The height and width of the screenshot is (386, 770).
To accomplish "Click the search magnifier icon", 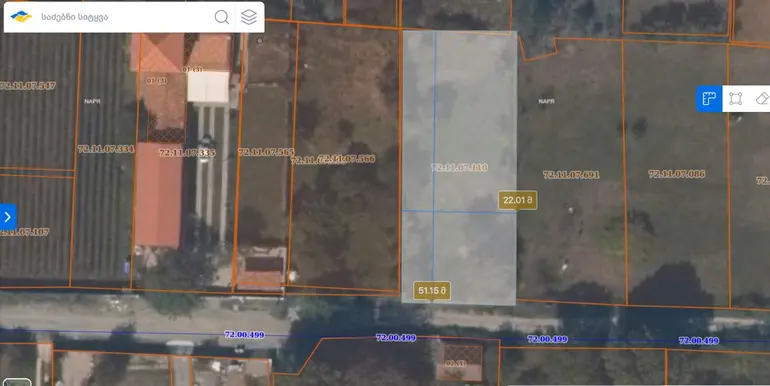I will (x=221, y=17).
